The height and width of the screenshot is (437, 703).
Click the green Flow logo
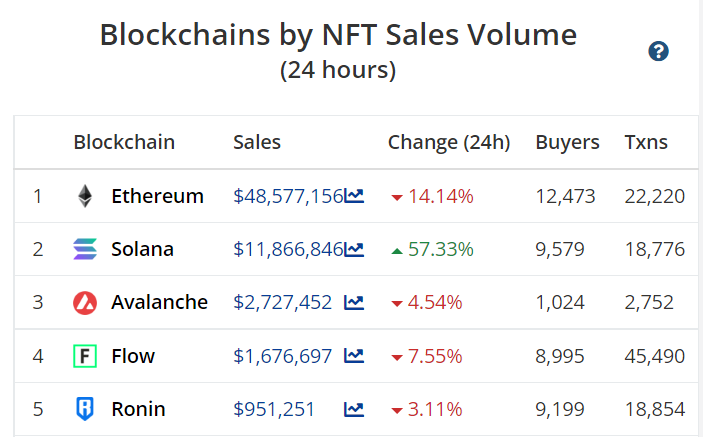(85, 356)
